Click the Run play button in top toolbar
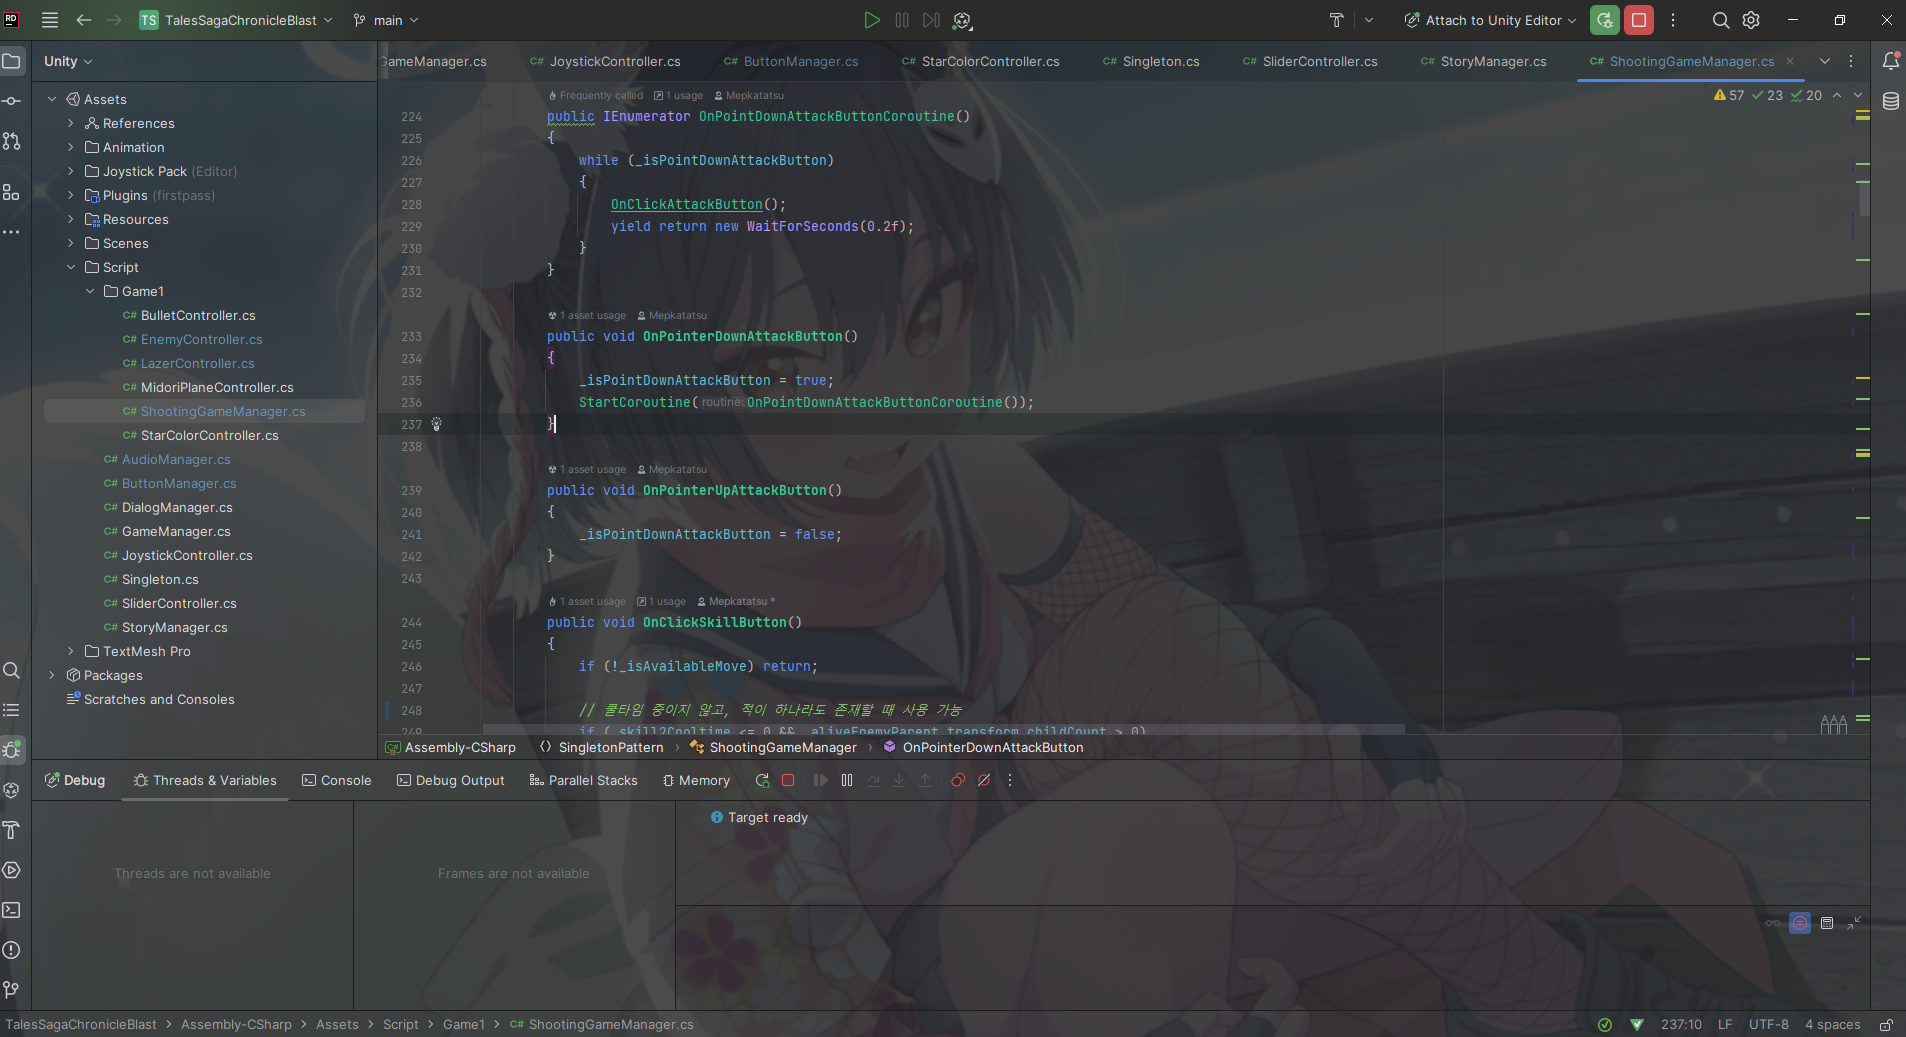The image size is (1906, 1037). tap(872, 20)
